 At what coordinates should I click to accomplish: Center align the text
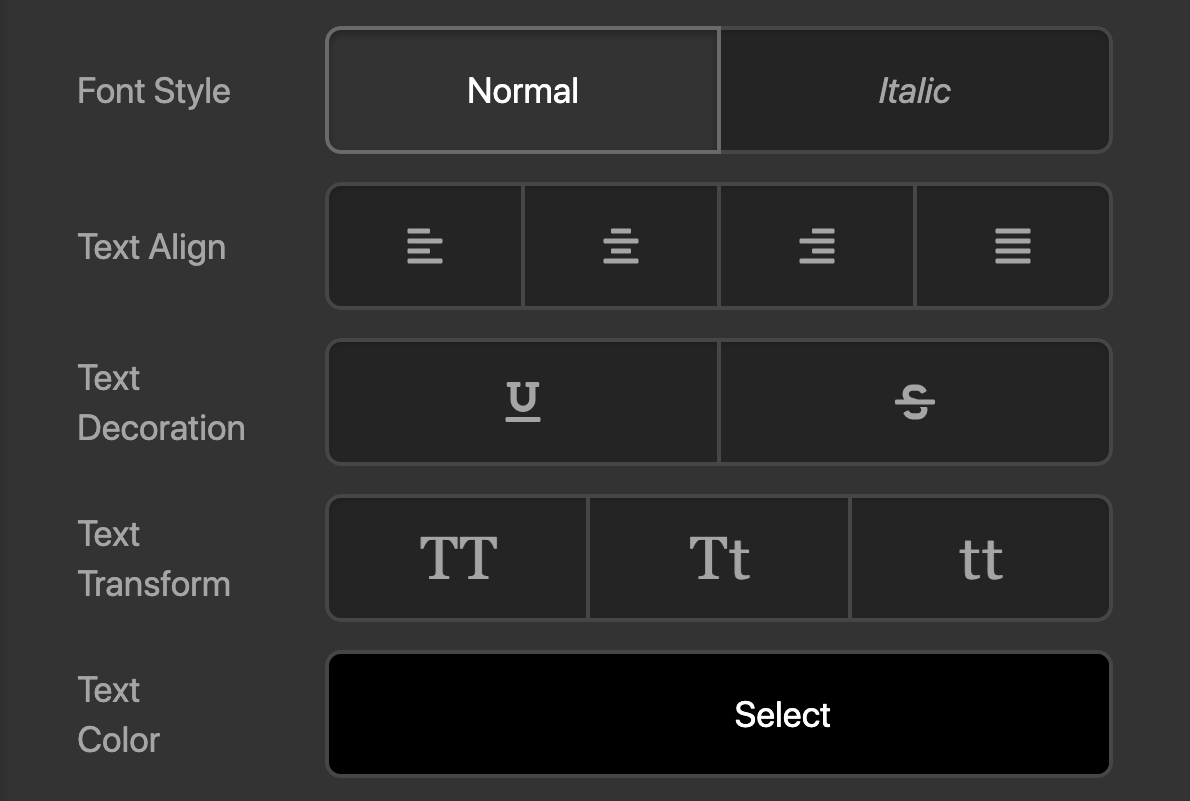tap(620, 246)
